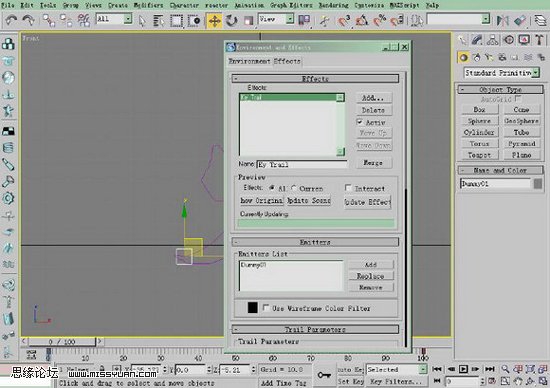
Task: Open the Hierarchy command panel tab
Action: coord(493,40)
